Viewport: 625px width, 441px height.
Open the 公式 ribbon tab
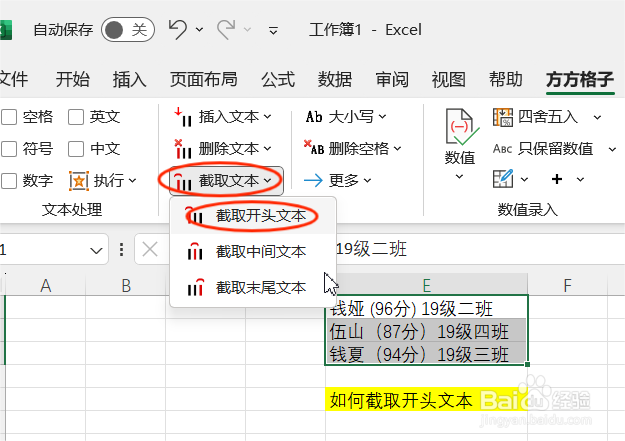pyautogui.click(x=278, y=79)
